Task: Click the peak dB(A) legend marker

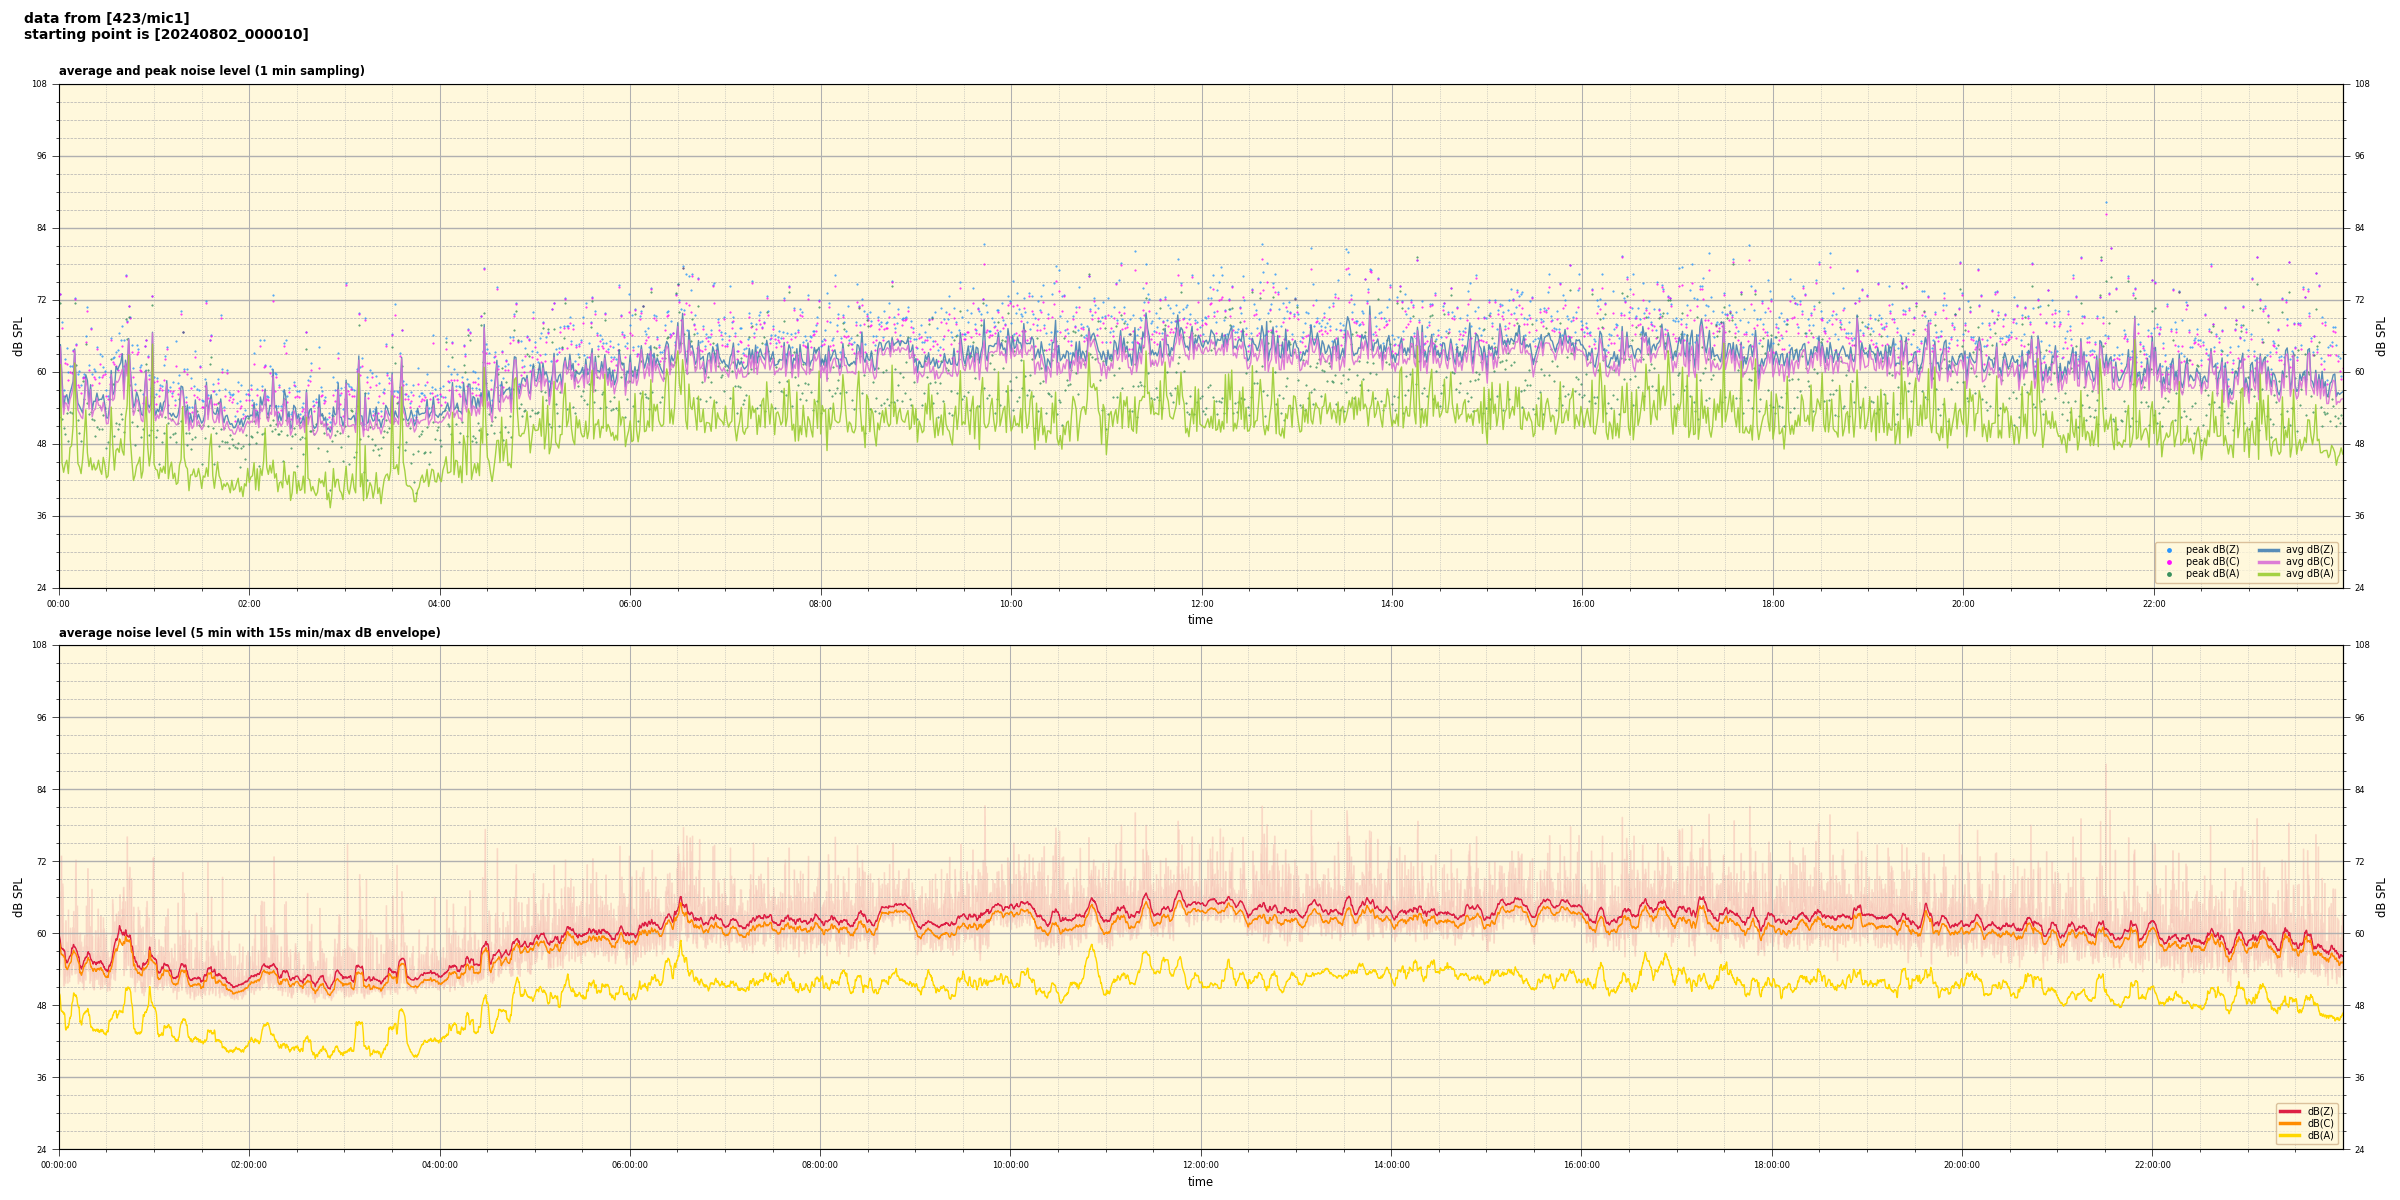Action: point(2169,574)
